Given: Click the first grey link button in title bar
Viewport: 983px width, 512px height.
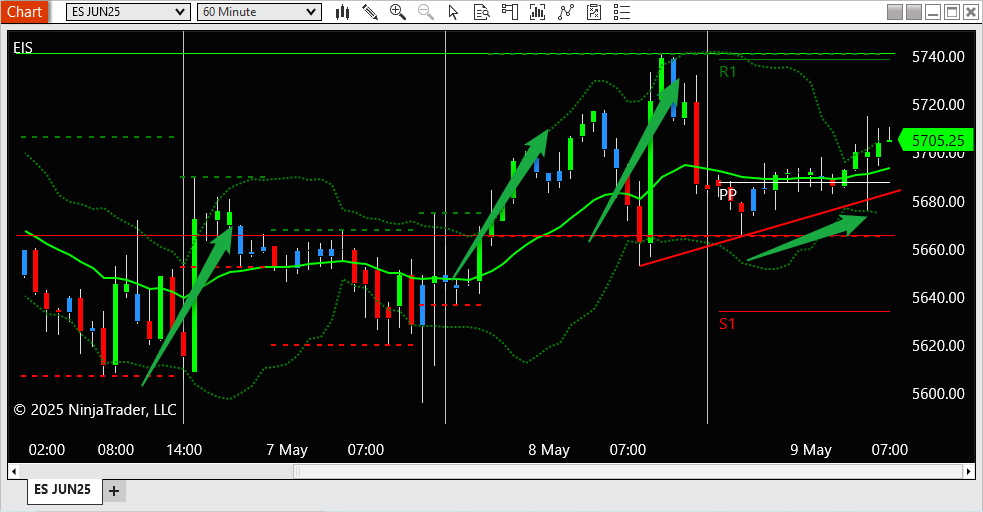Looking at the screenshot, I should tap(895, 12).
